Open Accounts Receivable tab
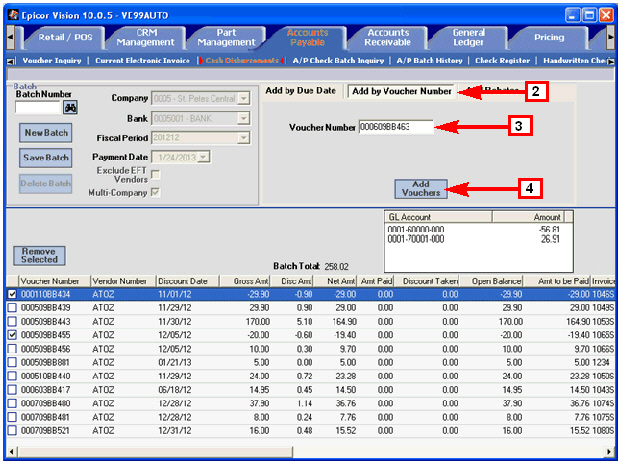The image size is (621, 466). coord(388,38)
